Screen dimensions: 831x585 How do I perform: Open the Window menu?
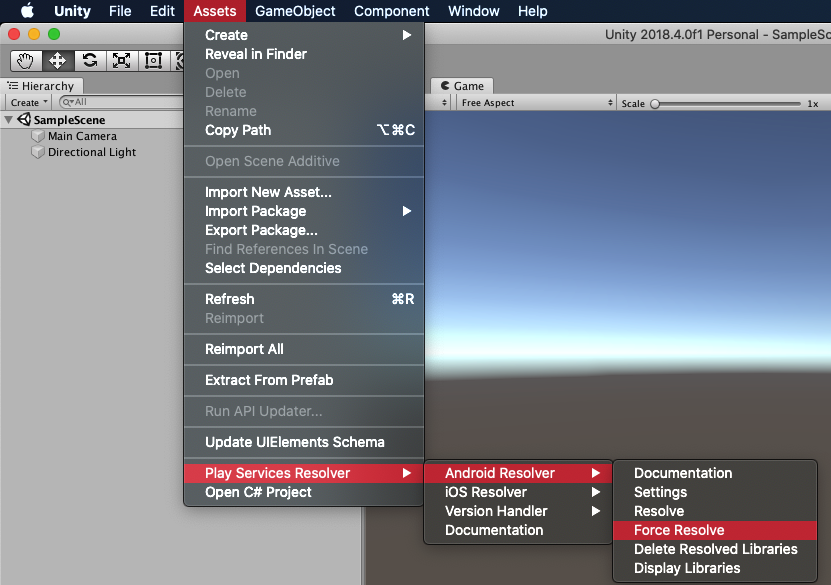pos(474,11)
